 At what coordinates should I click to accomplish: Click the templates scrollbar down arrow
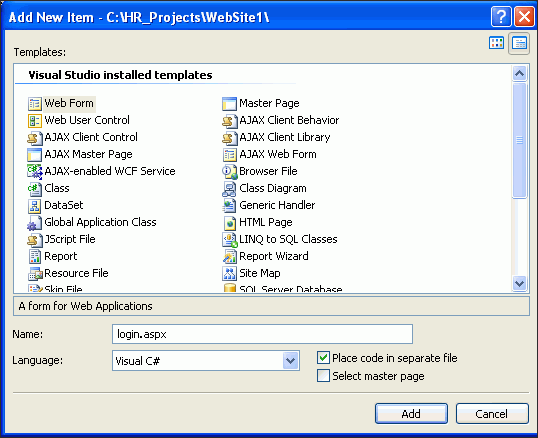pos(519,283)
